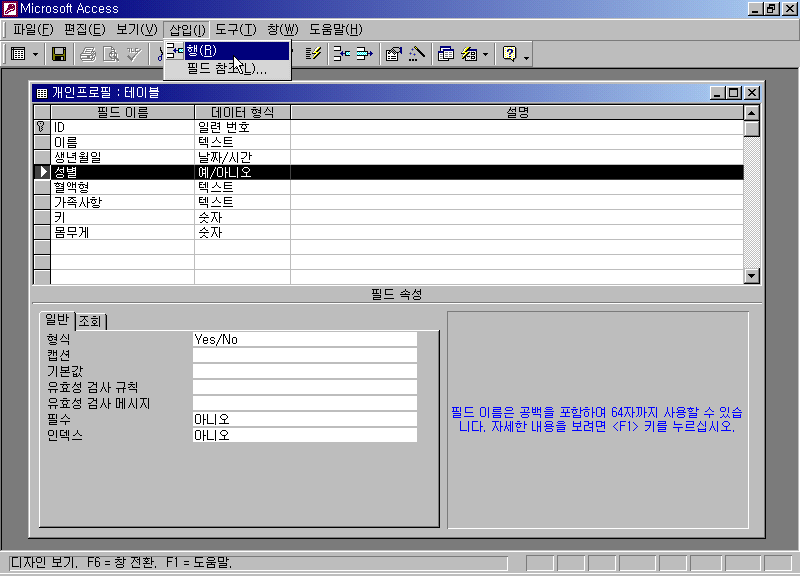Click the Properties toolbar icon
The height and width of the screenshot is (576, 800).
click(x=393, y=54)
